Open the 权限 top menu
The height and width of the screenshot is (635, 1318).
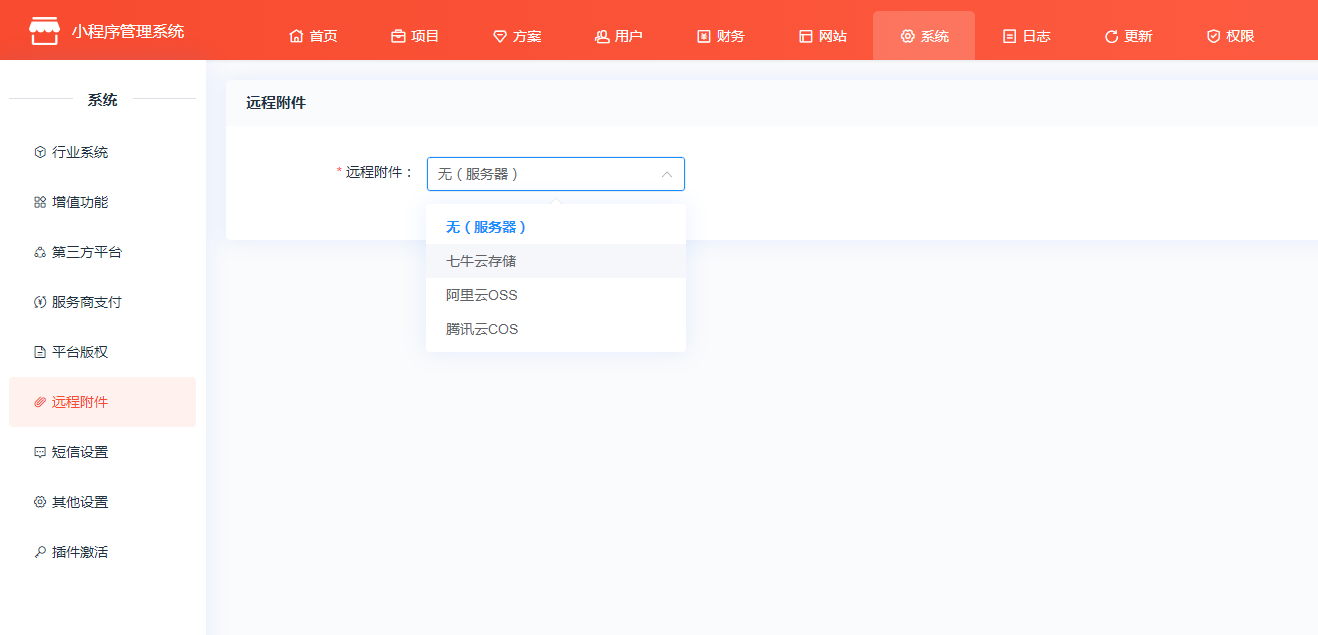pos(1230,36)
